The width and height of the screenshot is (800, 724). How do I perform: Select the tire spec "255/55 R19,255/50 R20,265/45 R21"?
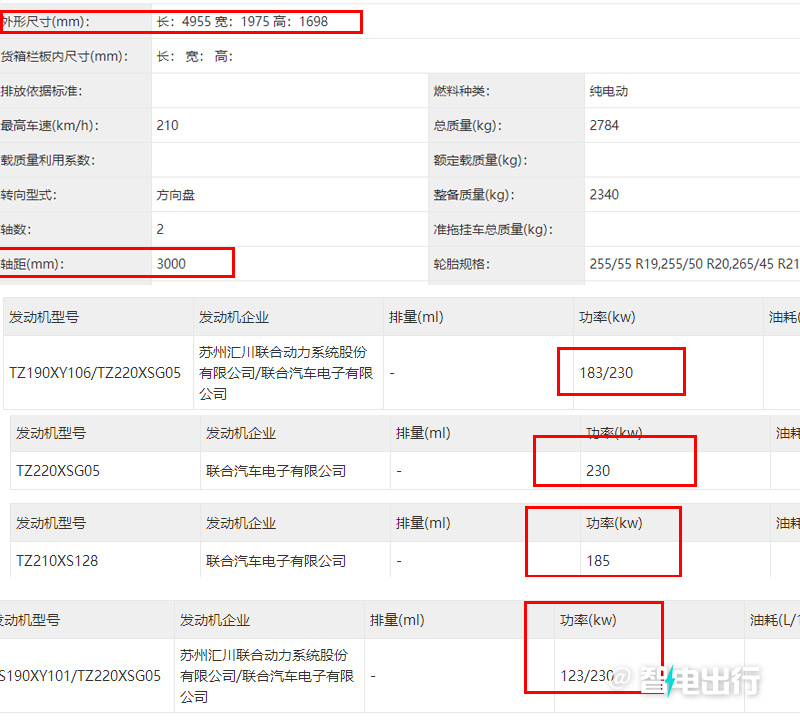pos(694,264)
